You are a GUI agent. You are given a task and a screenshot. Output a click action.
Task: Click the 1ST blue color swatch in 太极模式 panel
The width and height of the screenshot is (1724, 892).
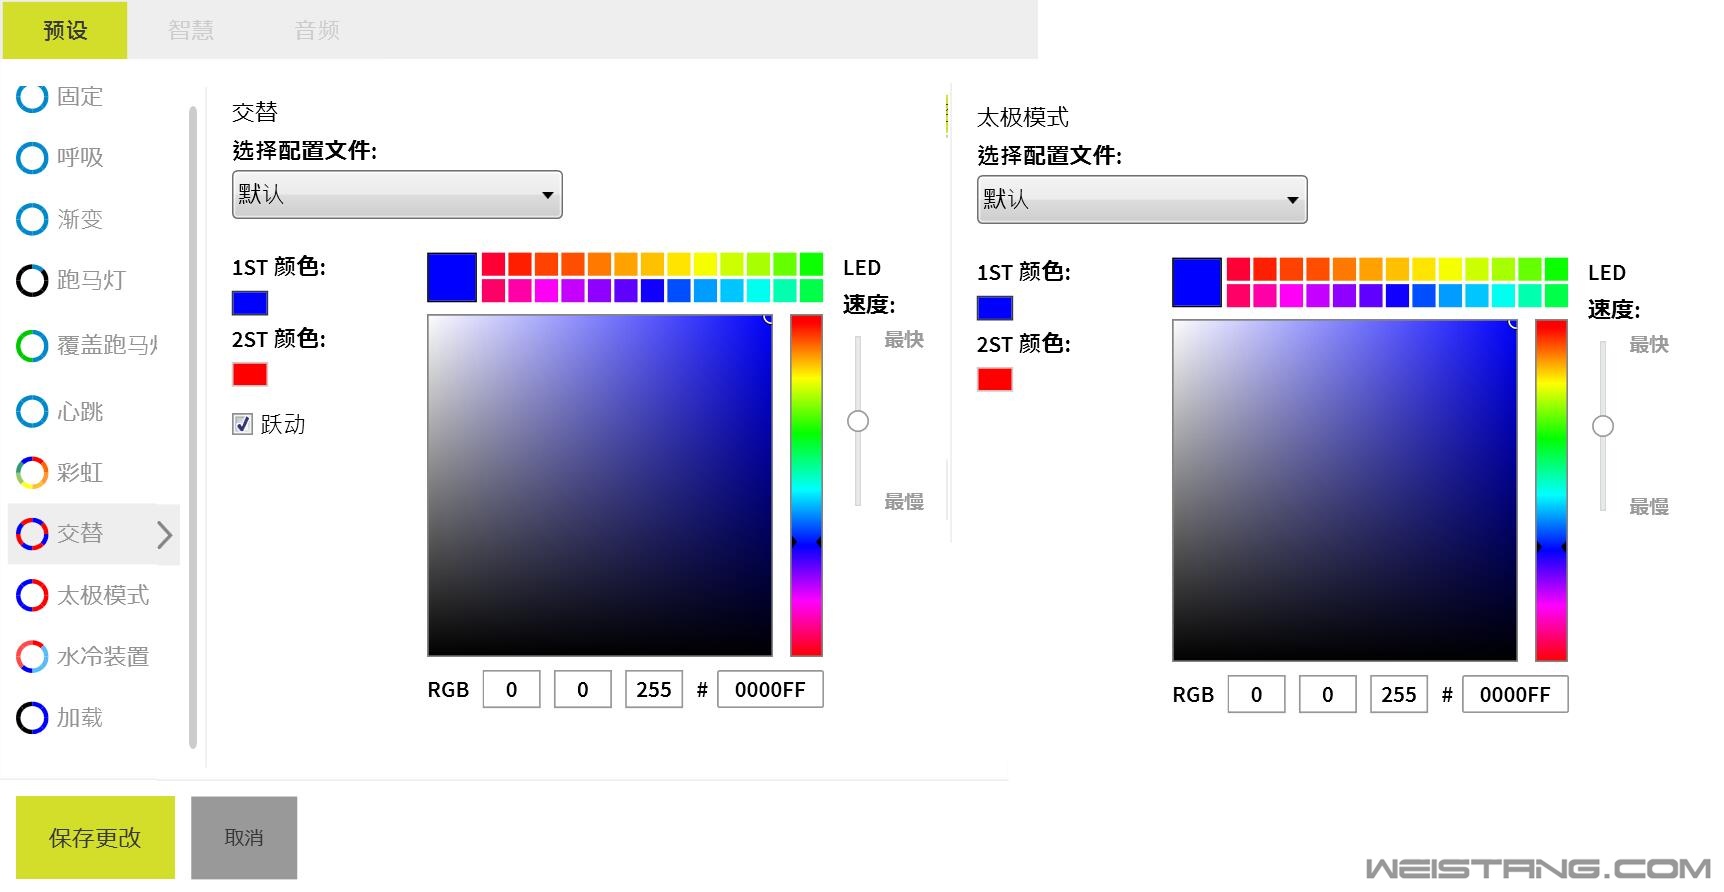994,308
